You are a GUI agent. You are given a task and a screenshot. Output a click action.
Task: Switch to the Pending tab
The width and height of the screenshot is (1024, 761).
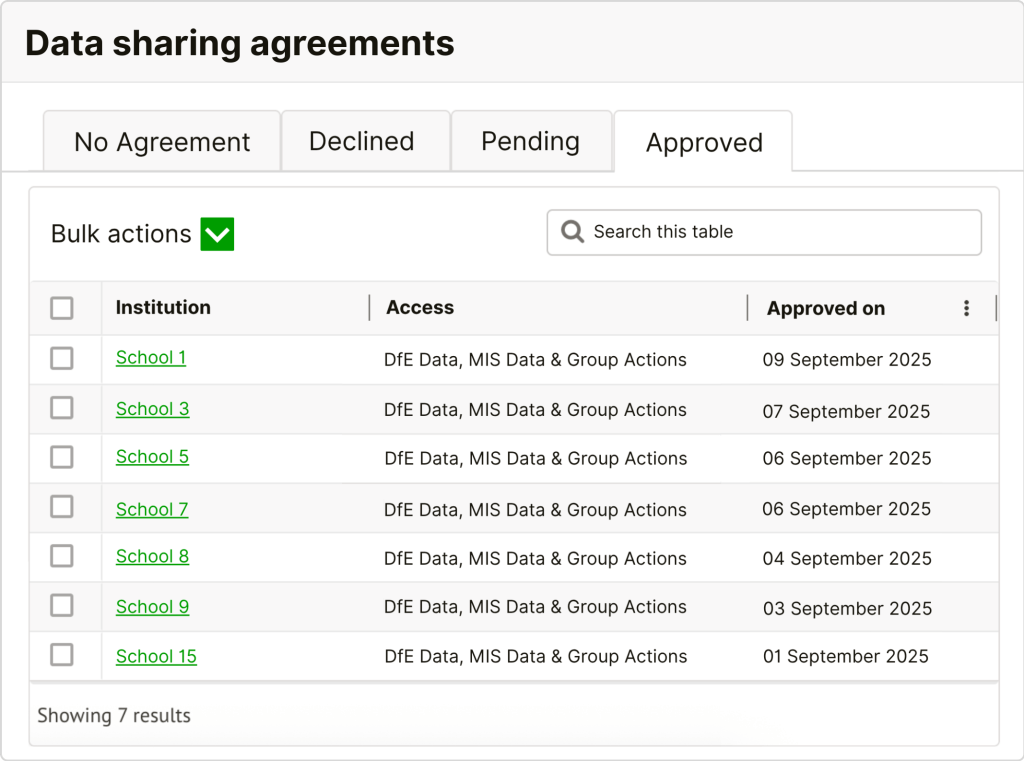(531, 141)
